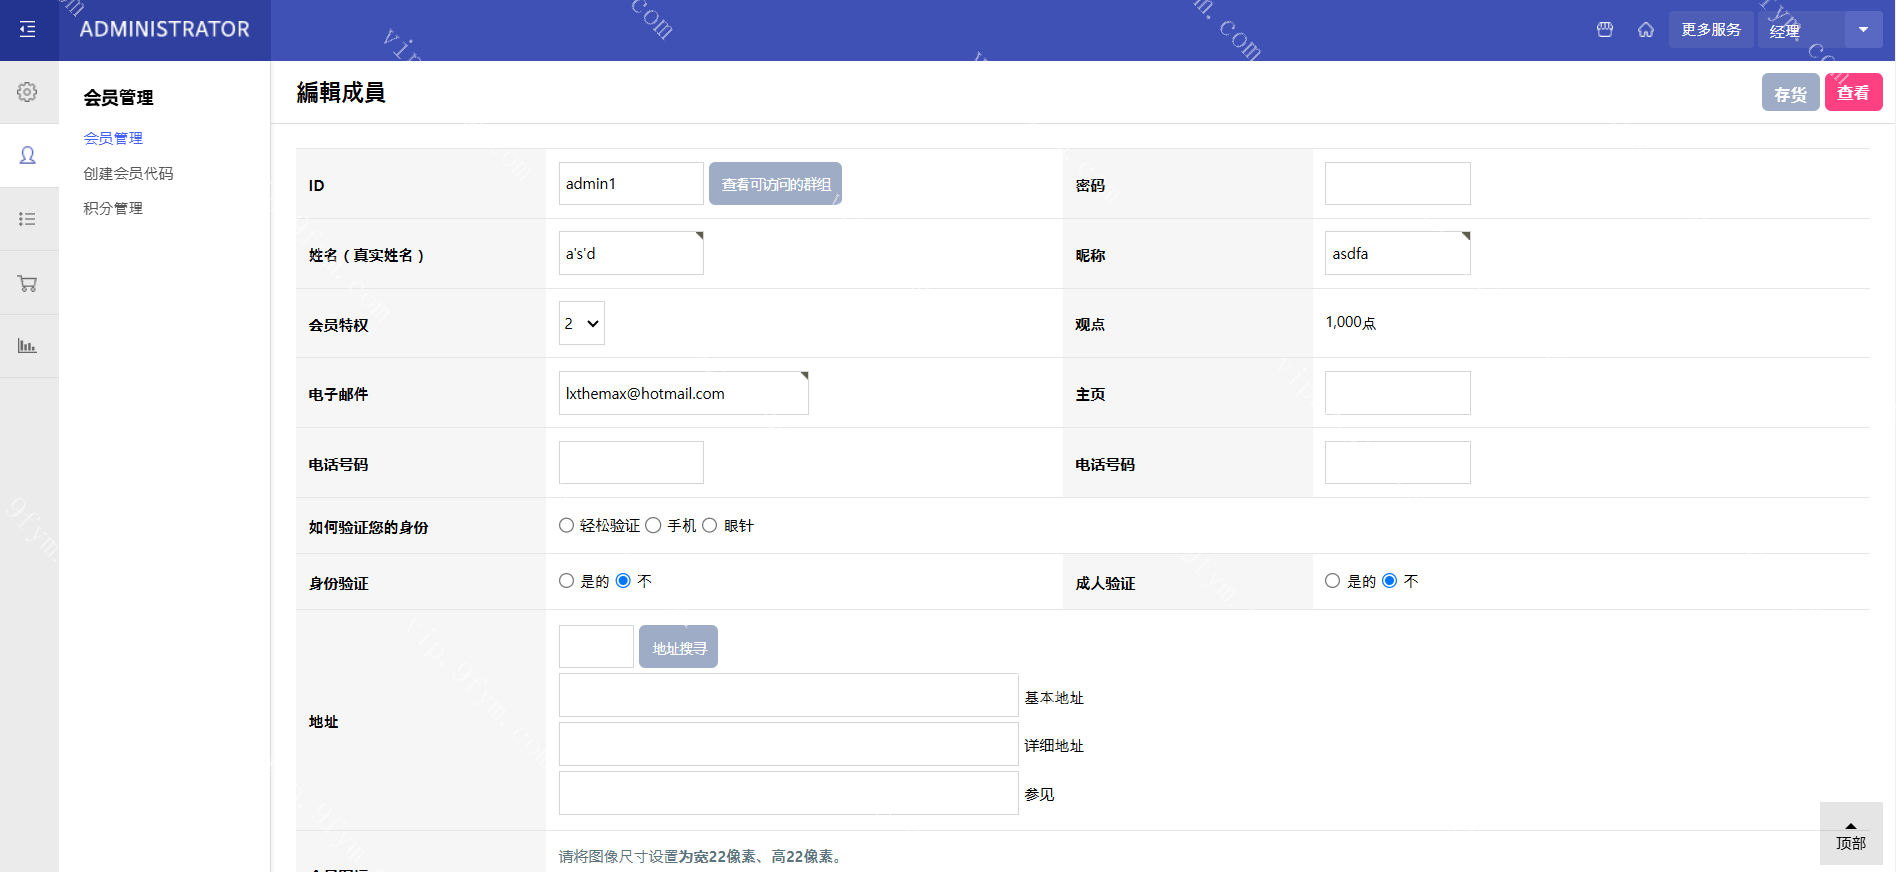This screenshot has height=872, width=1896.
Task: Open the 更多服务 menu
Action: point(1711,30)
